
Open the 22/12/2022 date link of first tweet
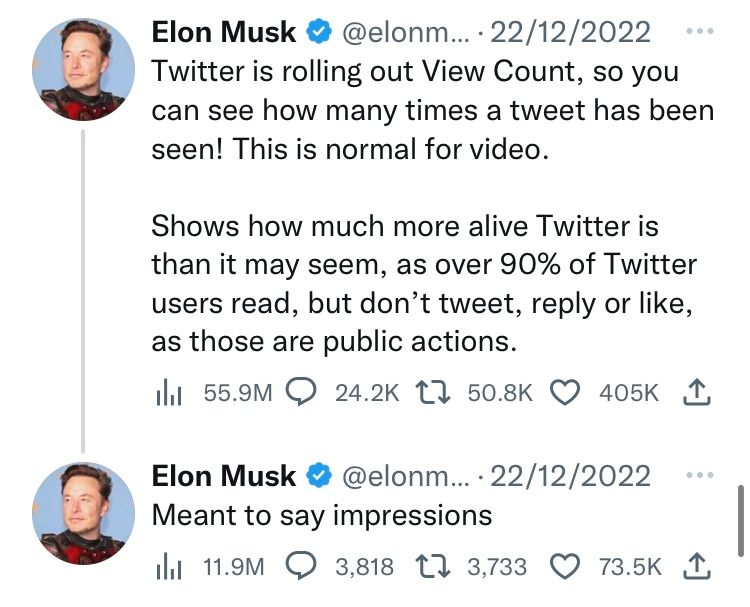point(570,33)
